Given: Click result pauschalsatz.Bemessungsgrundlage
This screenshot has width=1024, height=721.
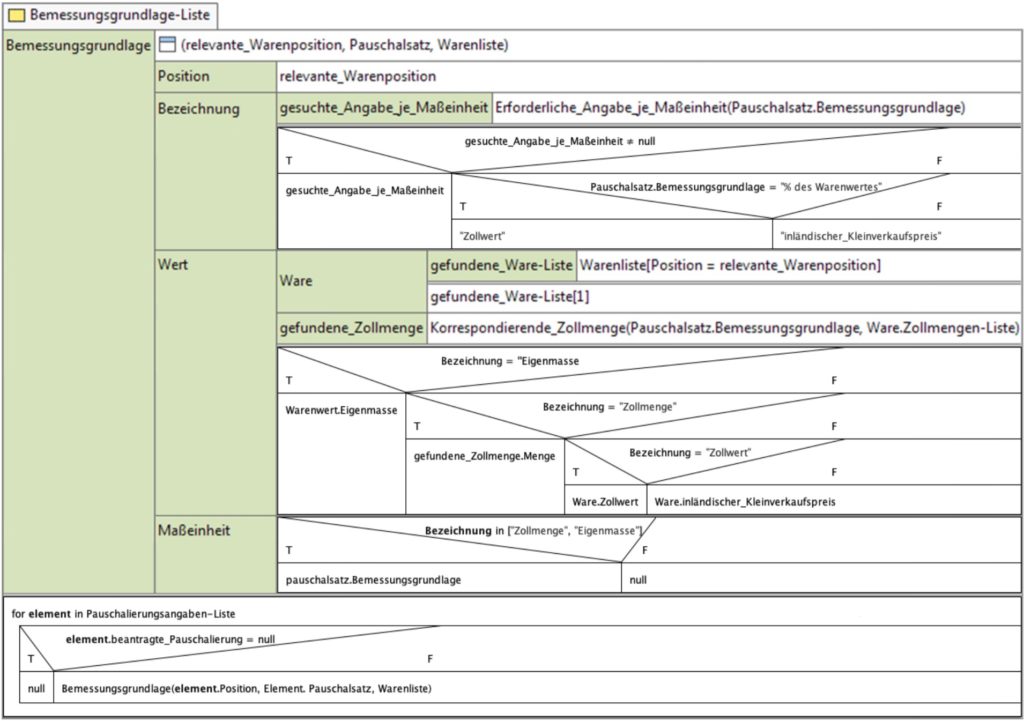Looking at the screenshot, I should pos(373,580).
